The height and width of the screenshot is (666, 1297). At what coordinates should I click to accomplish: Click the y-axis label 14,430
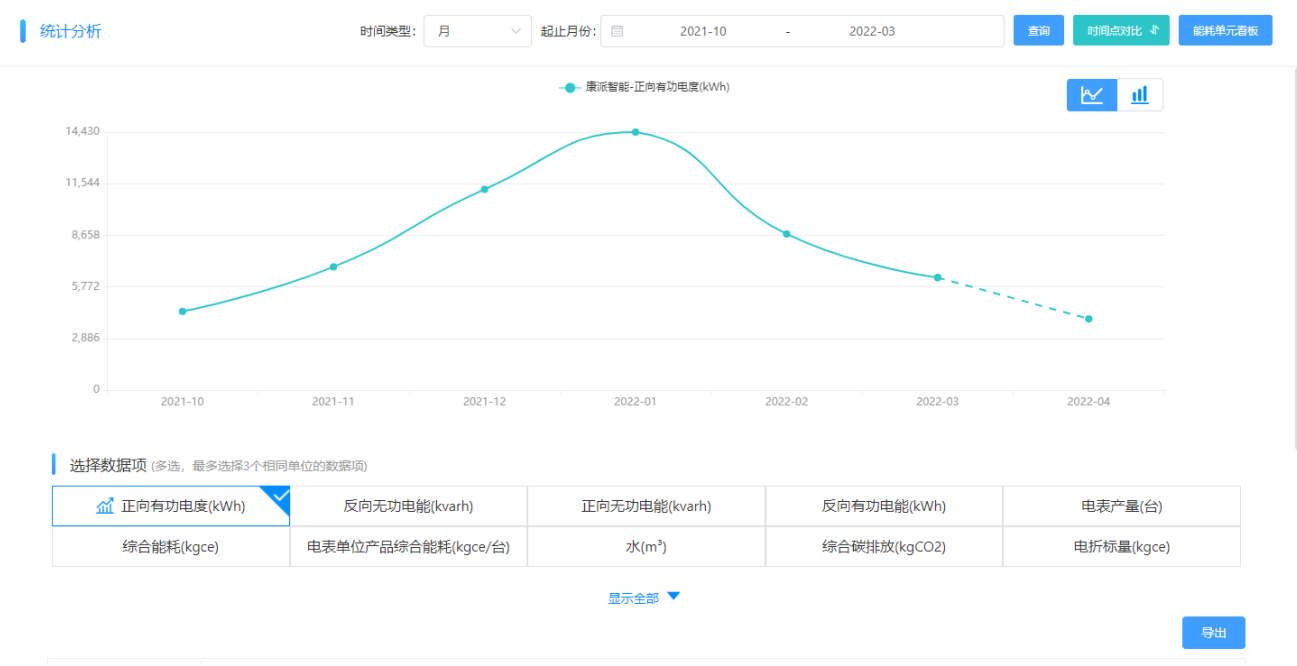(x=83, y=131)
